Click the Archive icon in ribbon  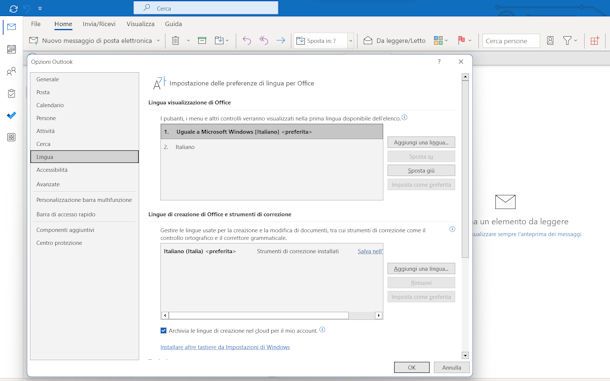click(x=202, y=40)
